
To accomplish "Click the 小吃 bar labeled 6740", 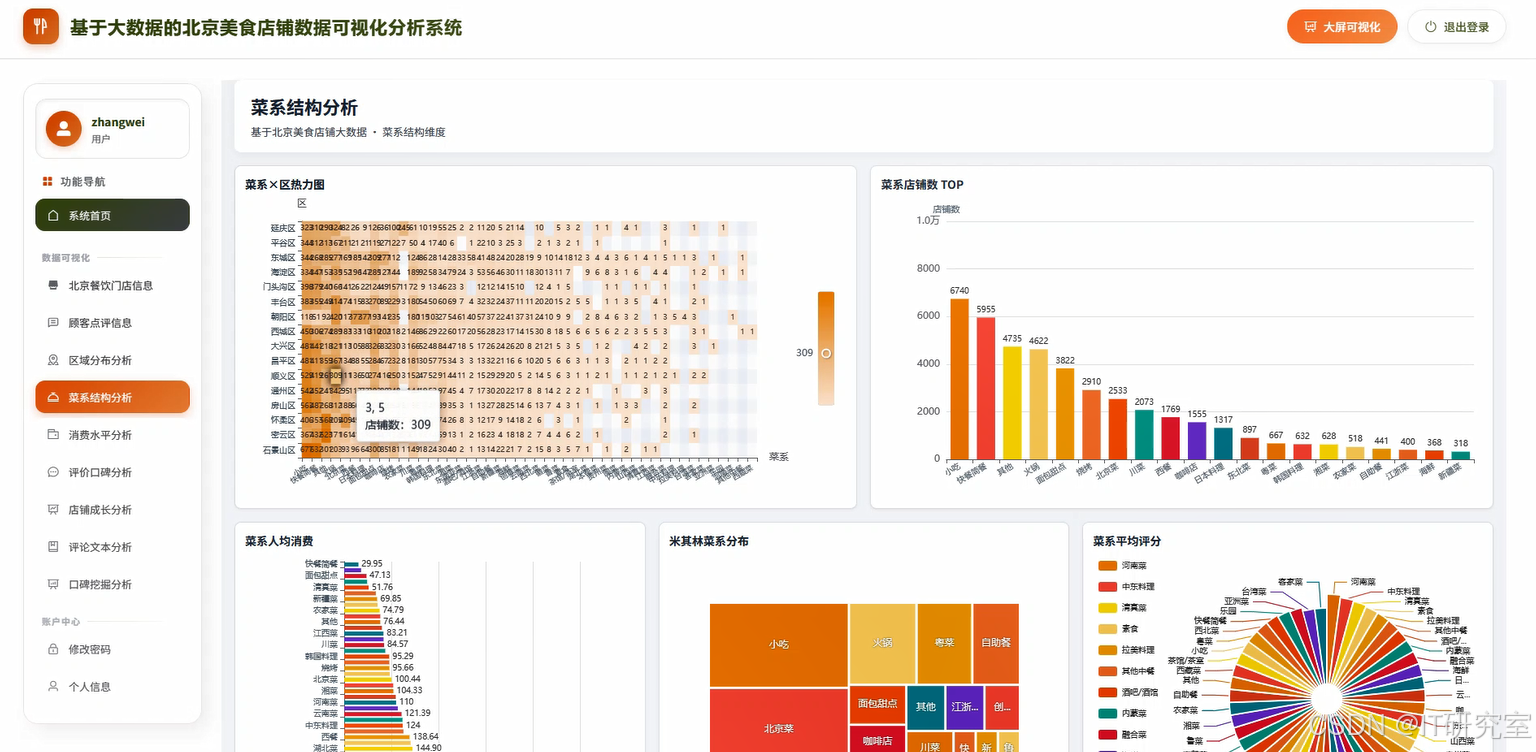I will coord(960,379).
